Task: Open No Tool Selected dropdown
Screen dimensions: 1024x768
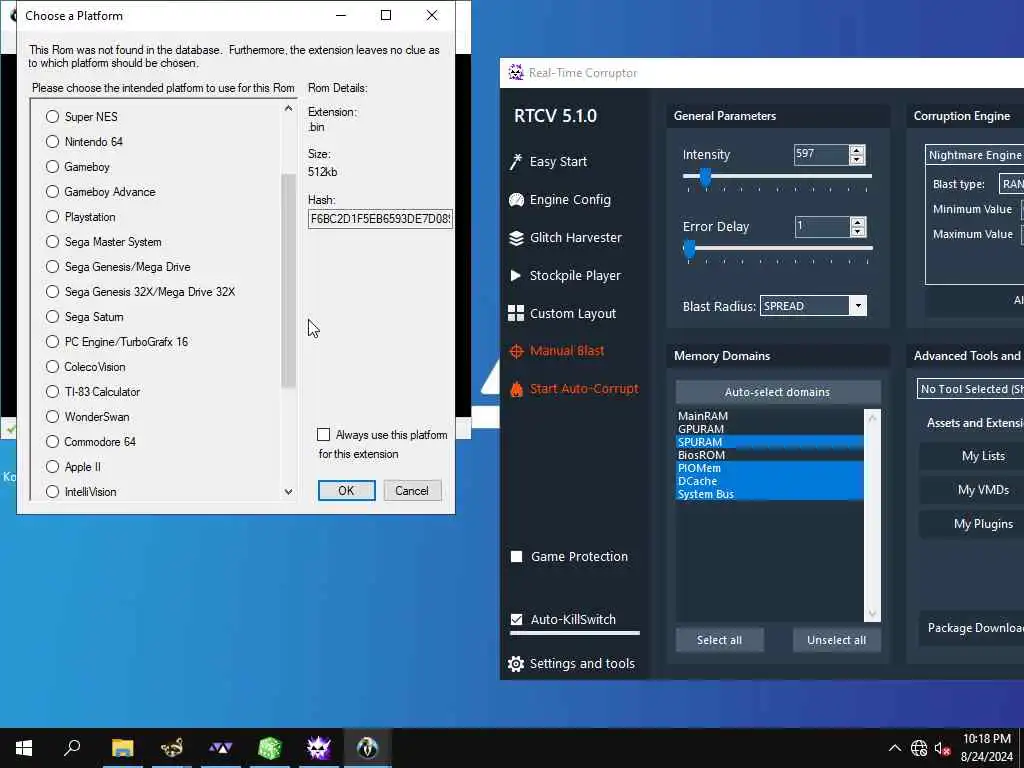Action: pos(970,389)
